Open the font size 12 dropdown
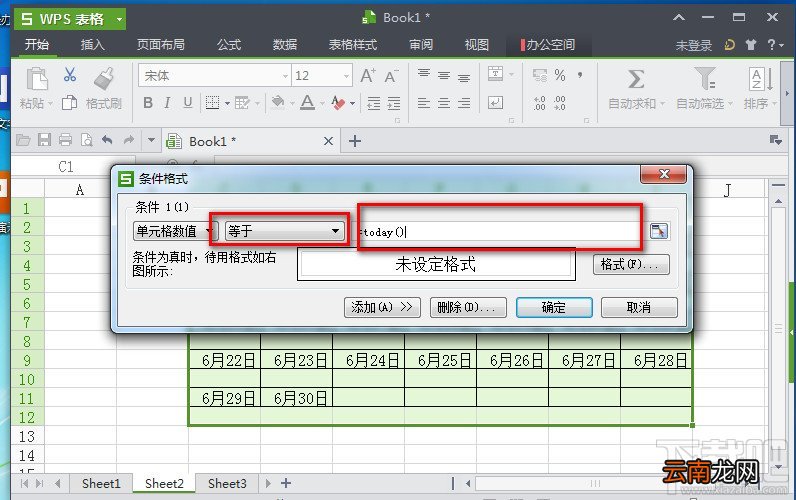796x500 pixels. point(346,76)
